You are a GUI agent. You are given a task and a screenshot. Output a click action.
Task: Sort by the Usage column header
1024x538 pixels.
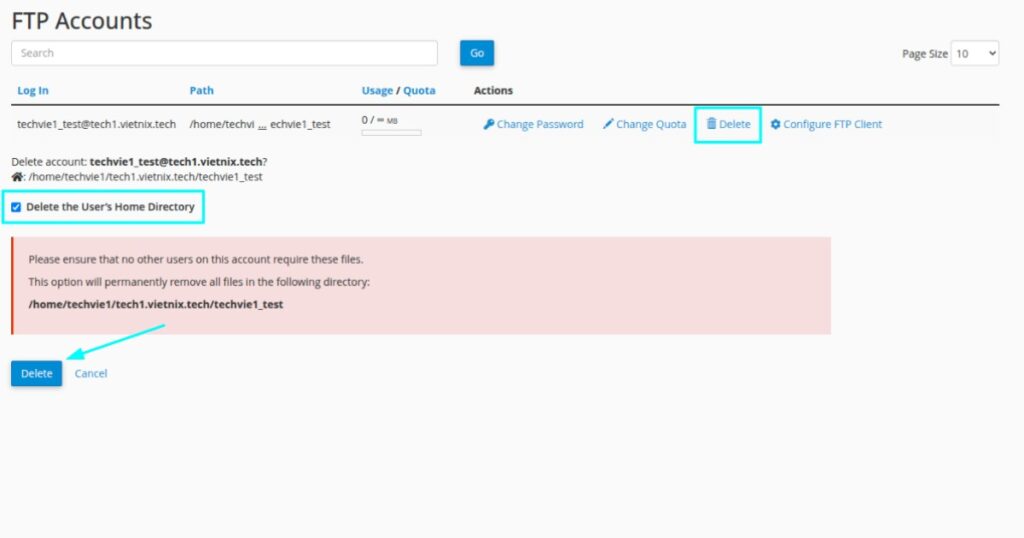pos(377,91)
